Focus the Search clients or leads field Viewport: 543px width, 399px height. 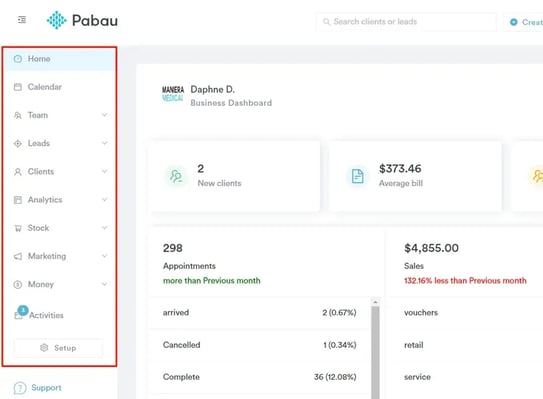[x=406, y=22]
